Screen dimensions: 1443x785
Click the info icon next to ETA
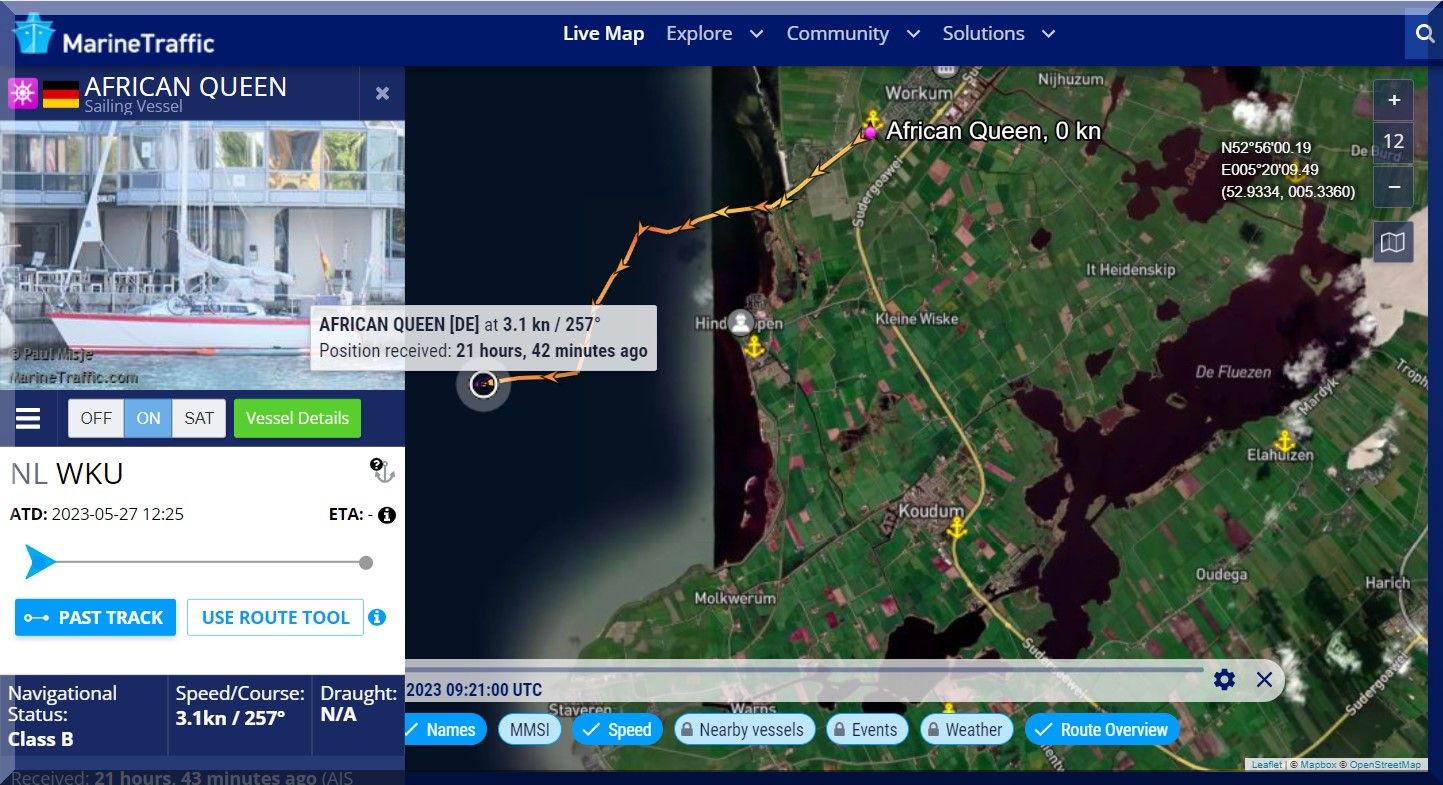point(387,515)
